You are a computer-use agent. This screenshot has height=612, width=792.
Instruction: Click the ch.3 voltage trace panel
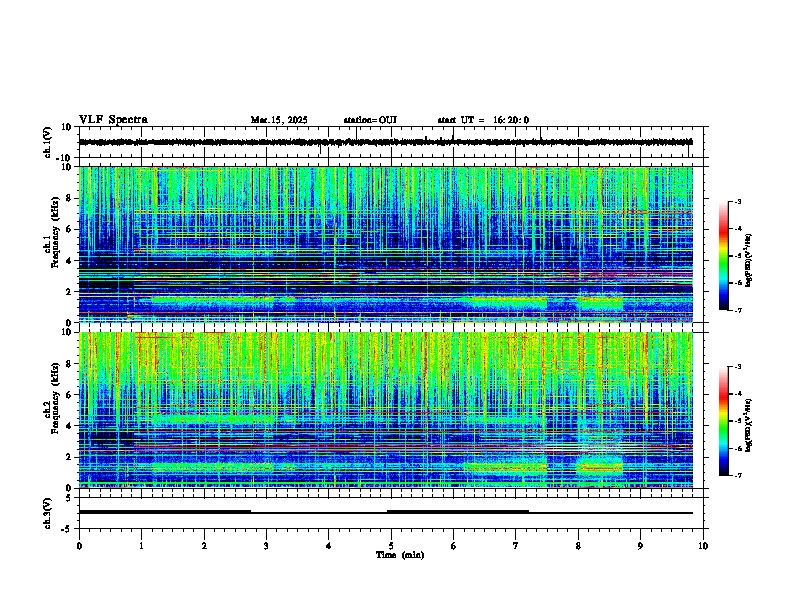pyautogui.click(x=391, y=513)
